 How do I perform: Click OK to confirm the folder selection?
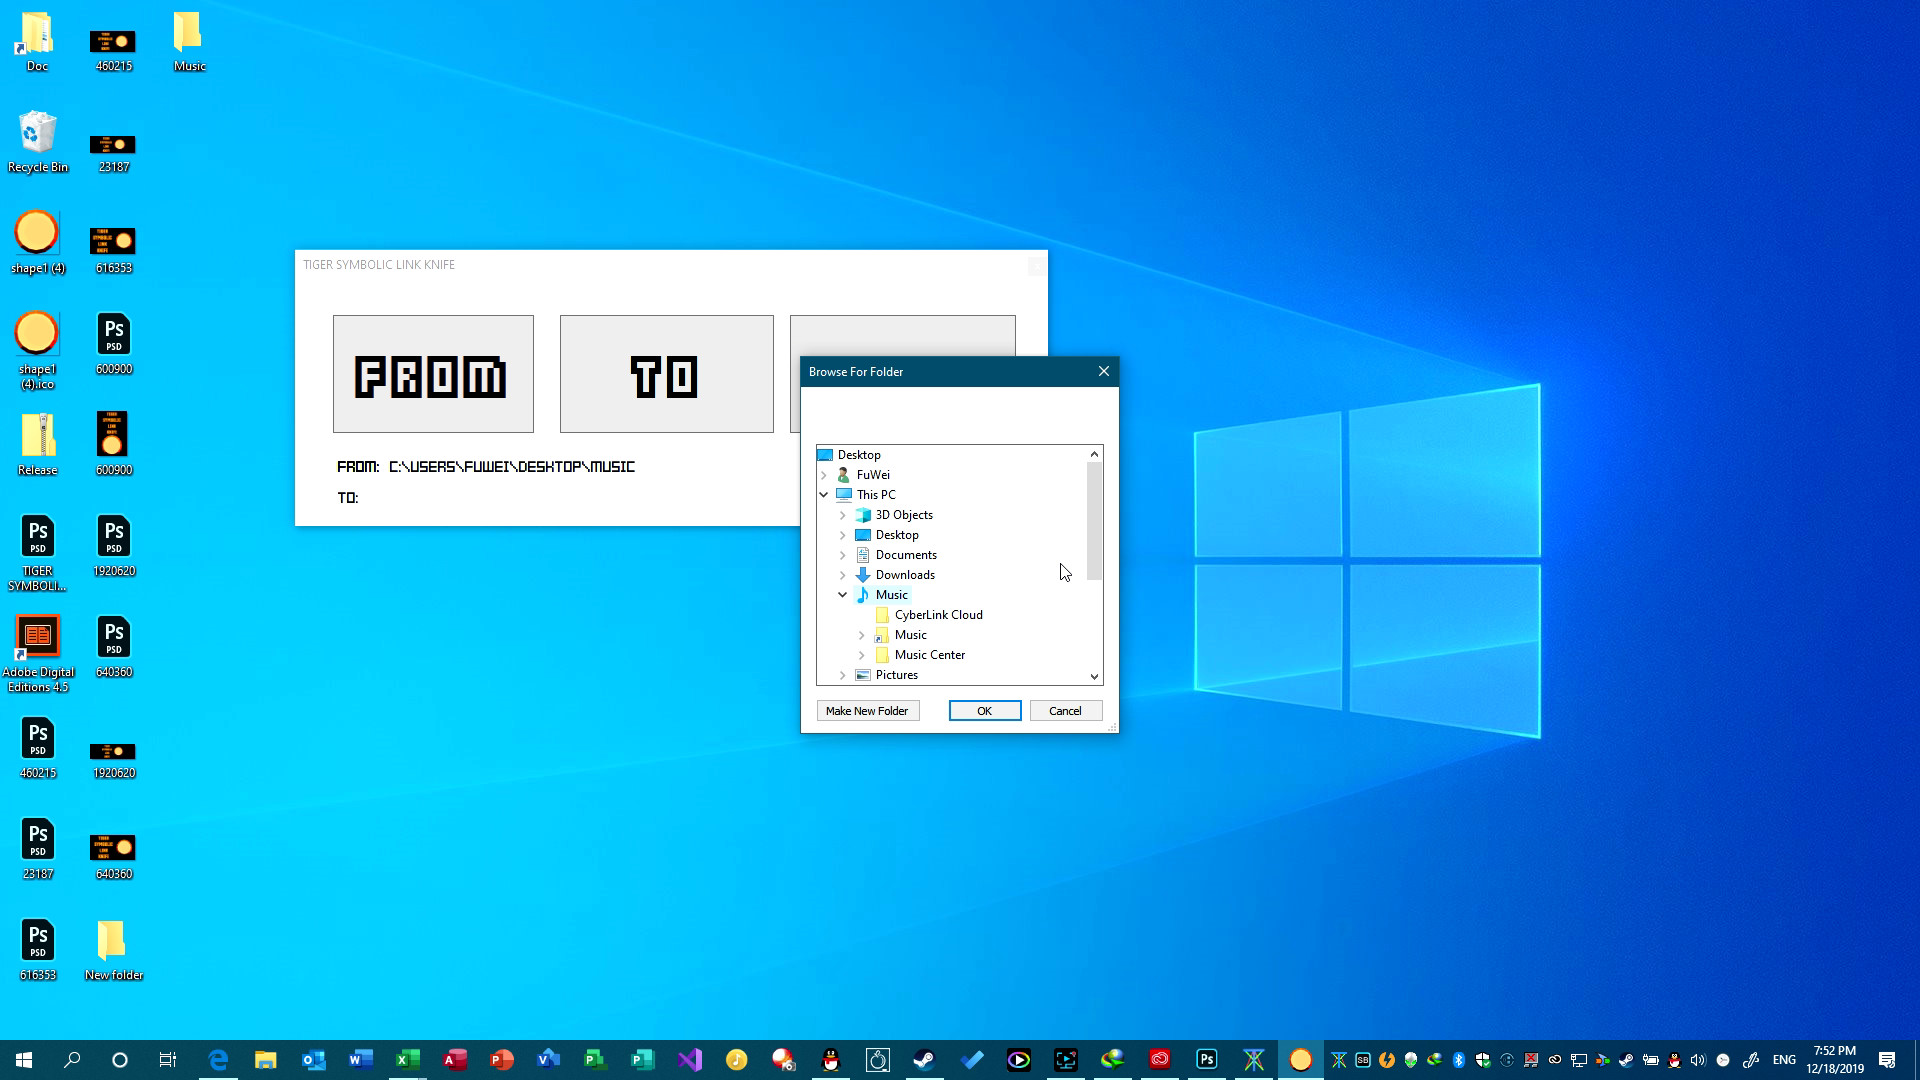[984, 710]
